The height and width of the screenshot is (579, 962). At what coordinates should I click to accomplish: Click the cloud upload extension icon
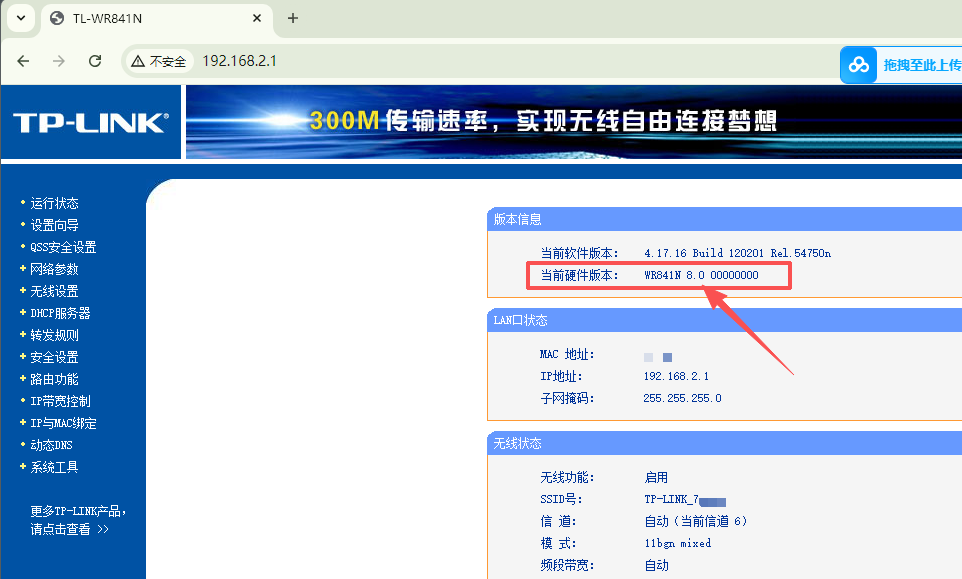tap(858, 64)
